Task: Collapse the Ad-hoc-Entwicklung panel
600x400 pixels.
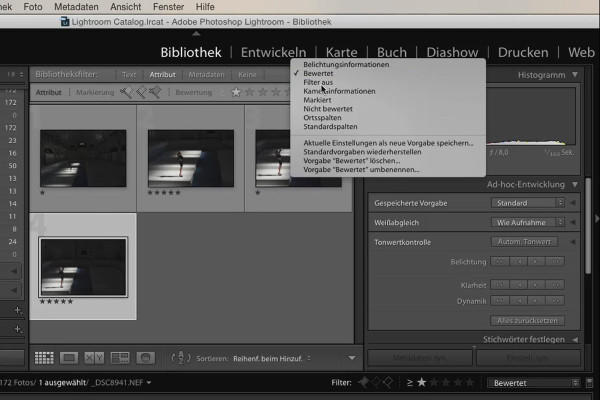Action: (575, 184)
